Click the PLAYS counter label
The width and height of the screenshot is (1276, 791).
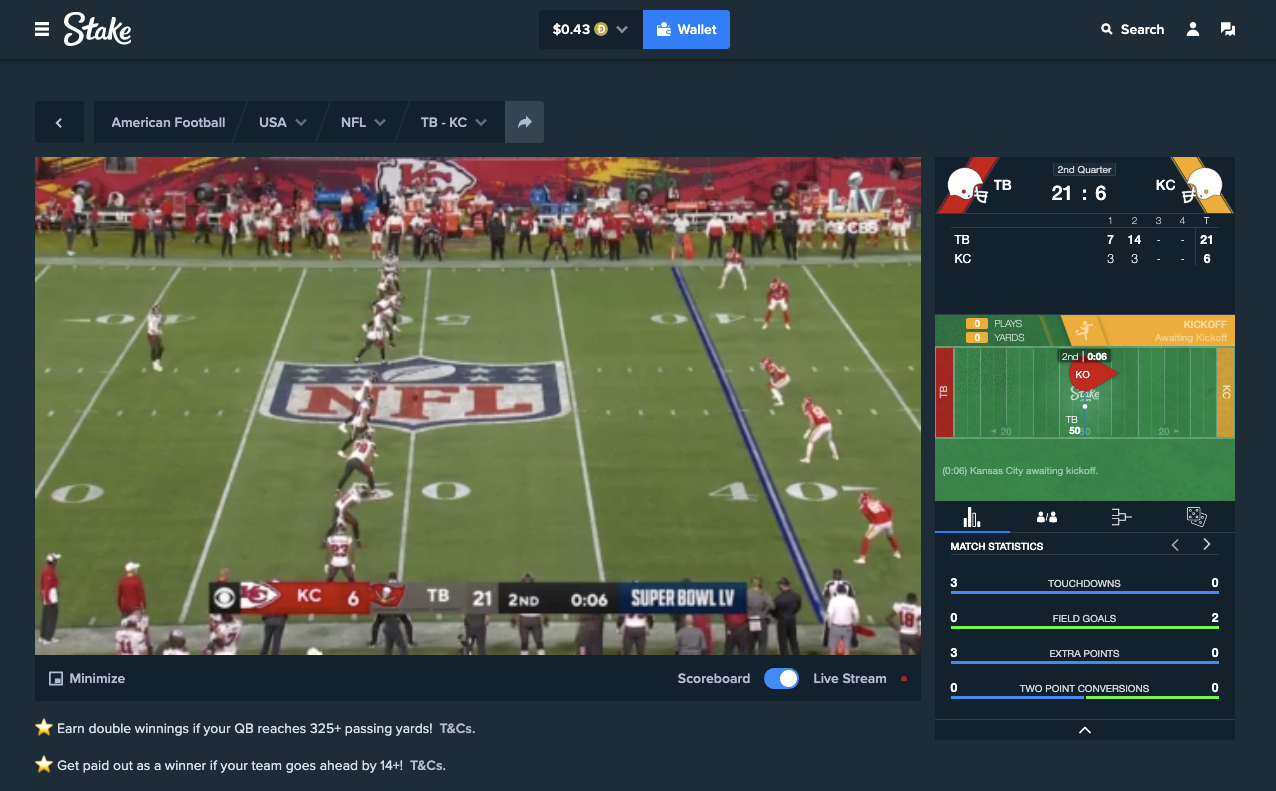coord(1008,324)
